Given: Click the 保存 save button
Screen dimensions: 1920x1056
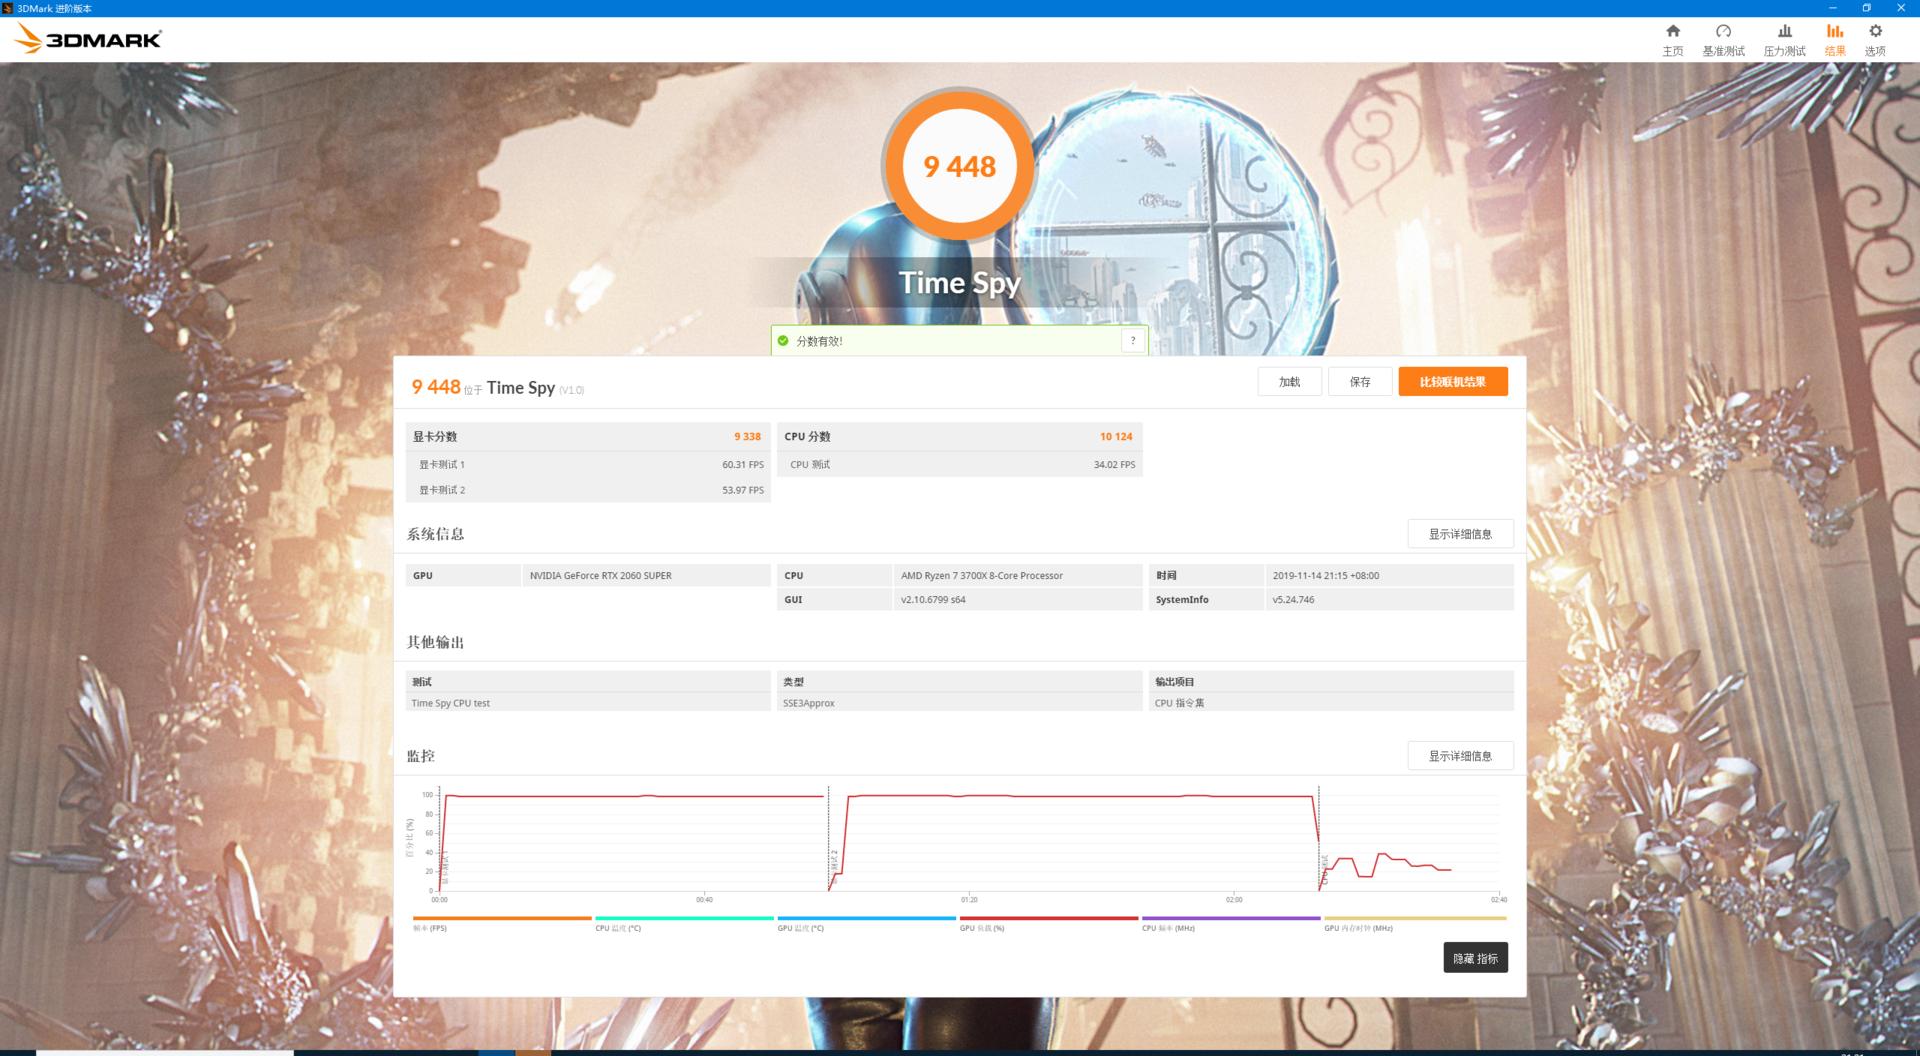Looking at the screenshot, I should (1360, 382).
